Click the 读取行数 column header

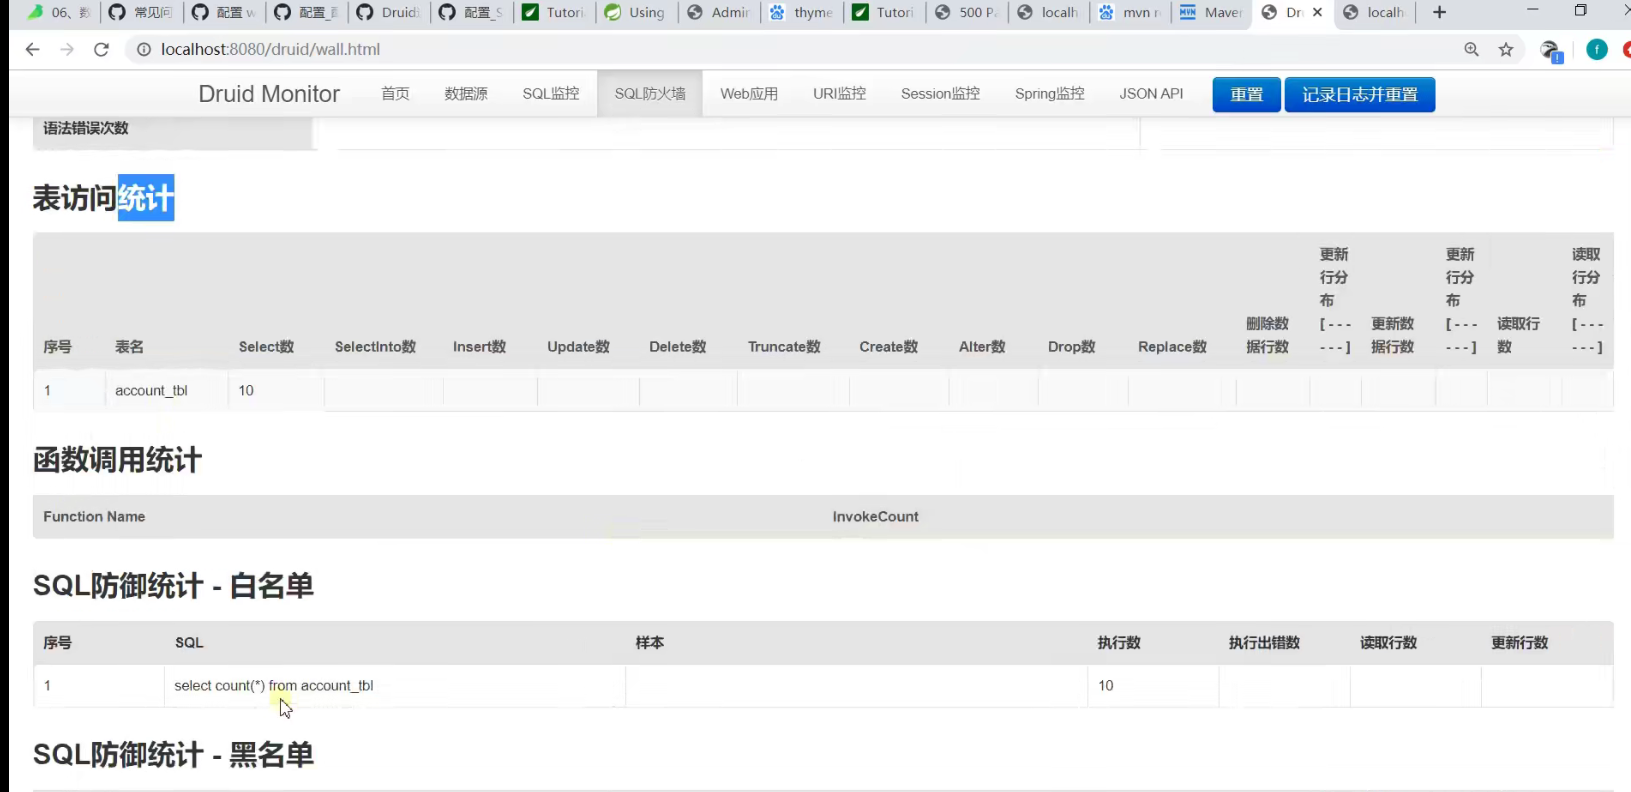(x=1388, y=643)
